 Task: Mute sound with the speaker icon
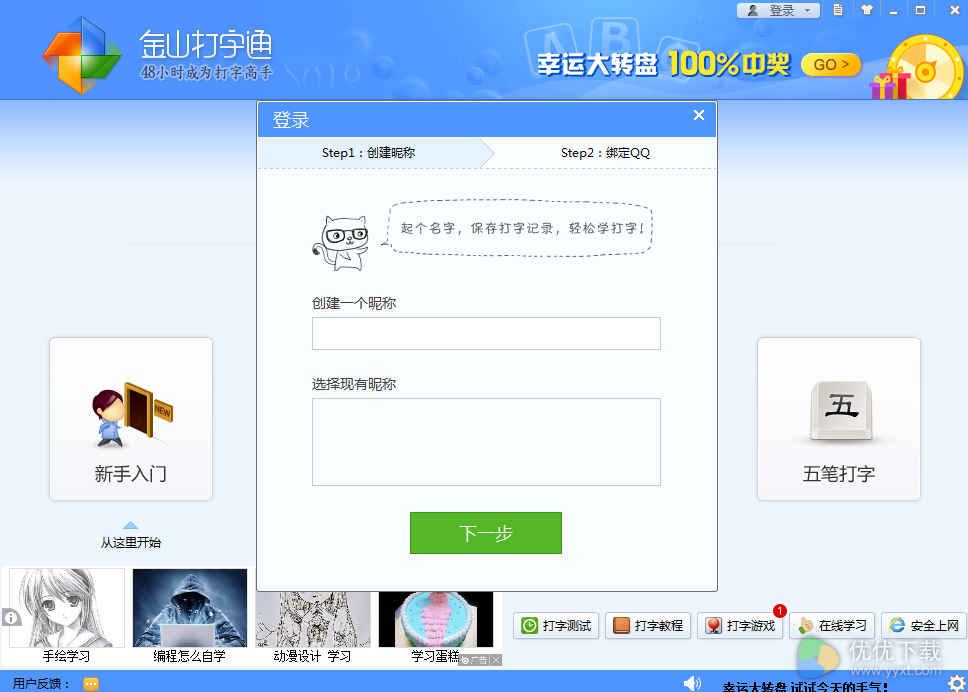[692, 683]
